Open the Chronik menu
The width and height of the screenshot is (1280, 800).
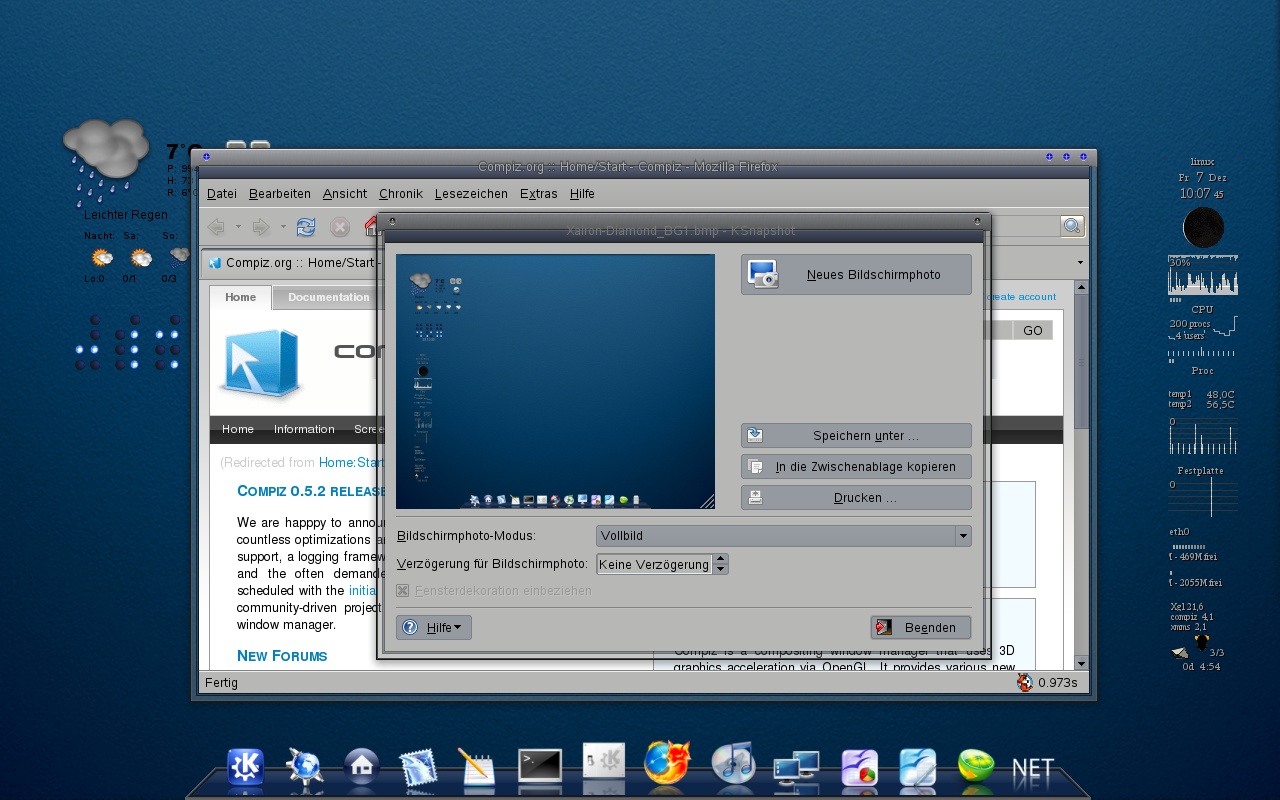[x=401, y=193]
